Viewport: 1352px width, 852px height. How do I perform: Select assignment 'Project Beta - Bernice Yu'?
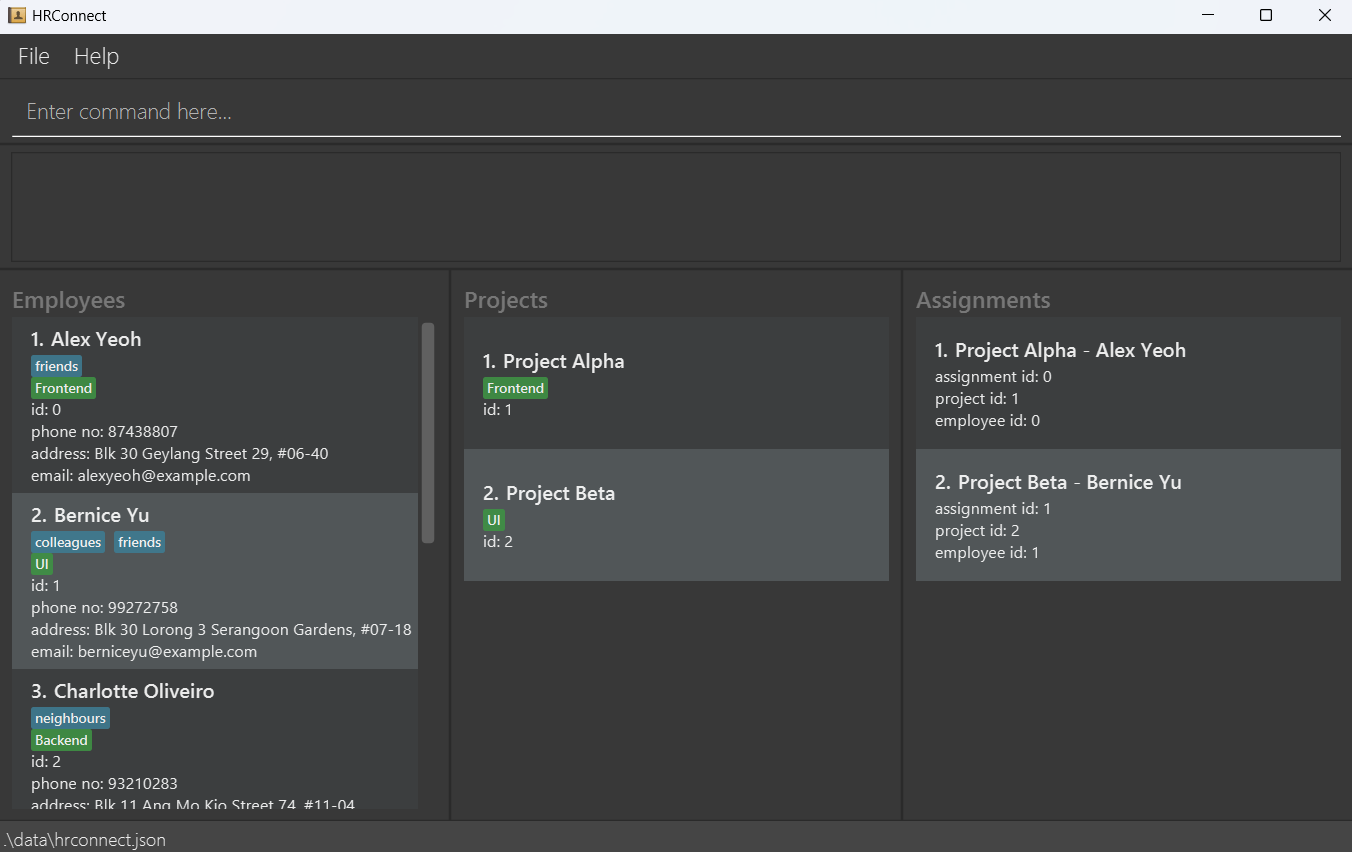1128,515
